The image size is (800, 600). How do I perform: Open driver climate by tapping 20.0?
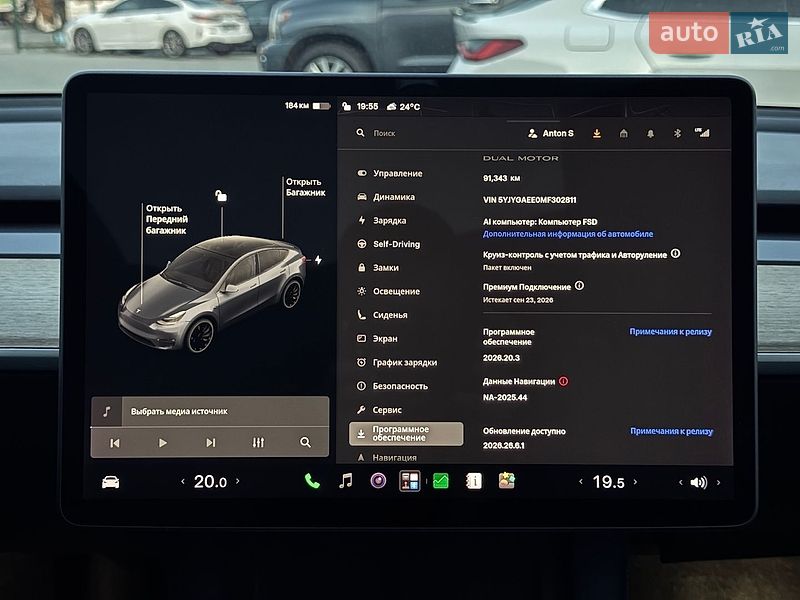coord(210,481)
